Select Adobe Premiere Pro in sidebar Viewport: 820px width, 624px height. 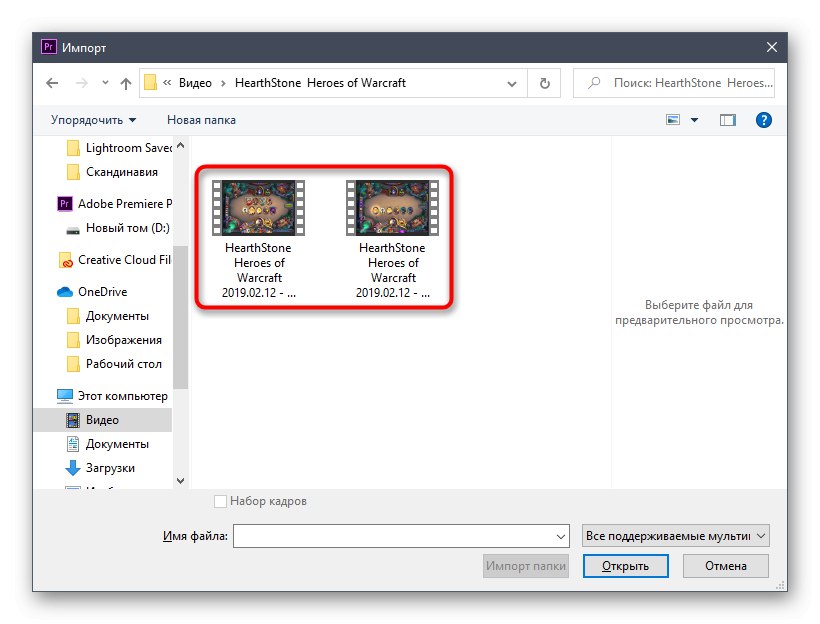pos(115,203)
